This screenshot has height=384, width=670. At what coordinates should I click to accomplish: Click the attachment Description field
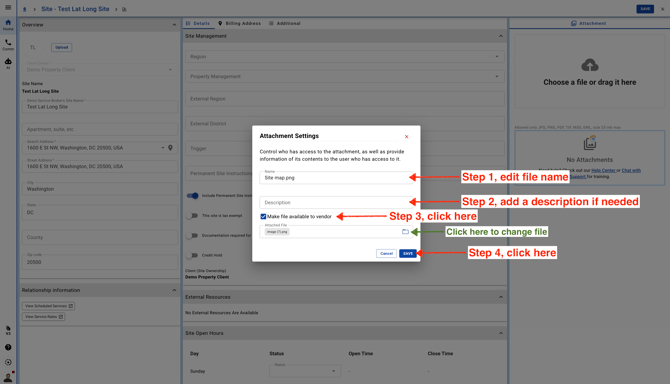(x=336, y=202)
